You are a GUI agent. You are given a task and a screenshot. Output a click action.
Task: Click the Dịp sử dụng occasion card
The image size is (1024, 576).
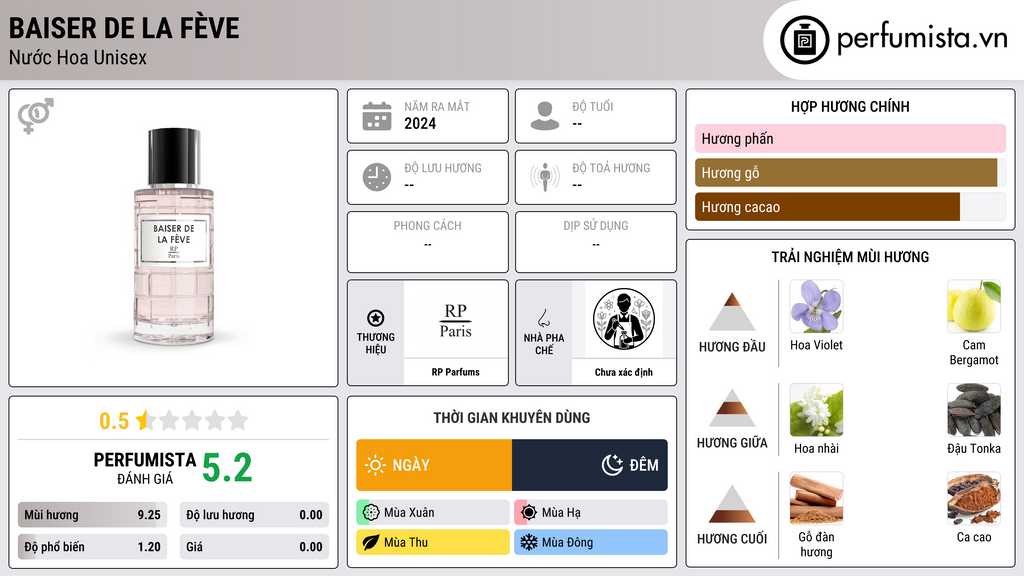click(596, 242)
